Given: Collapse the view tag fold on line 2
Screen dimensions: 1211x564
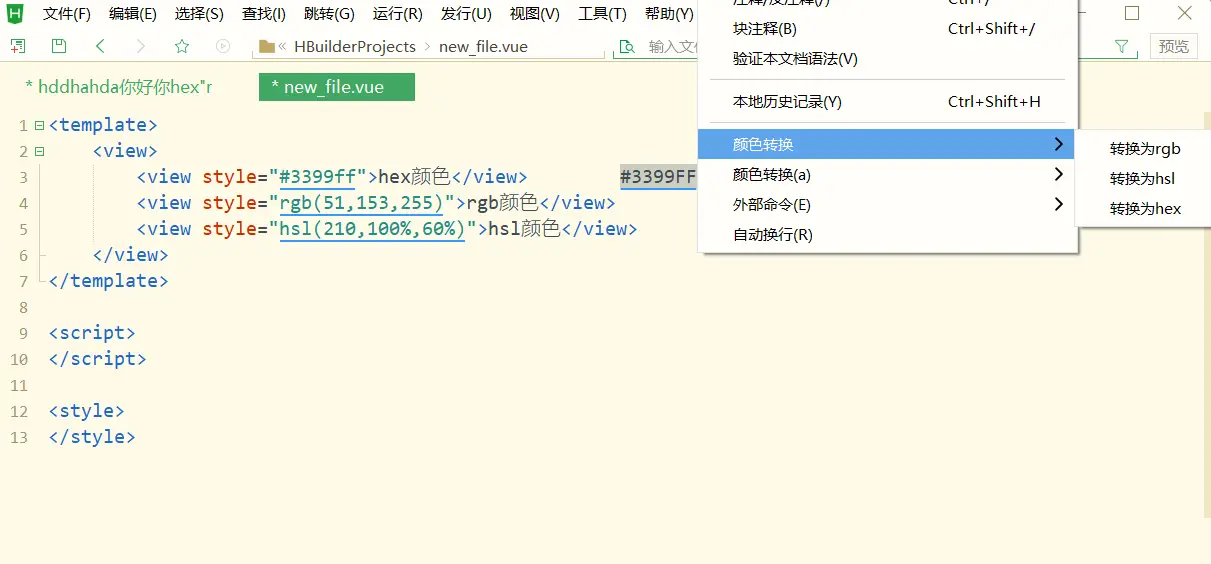Looking at the screenshot, I should point(39,151).
